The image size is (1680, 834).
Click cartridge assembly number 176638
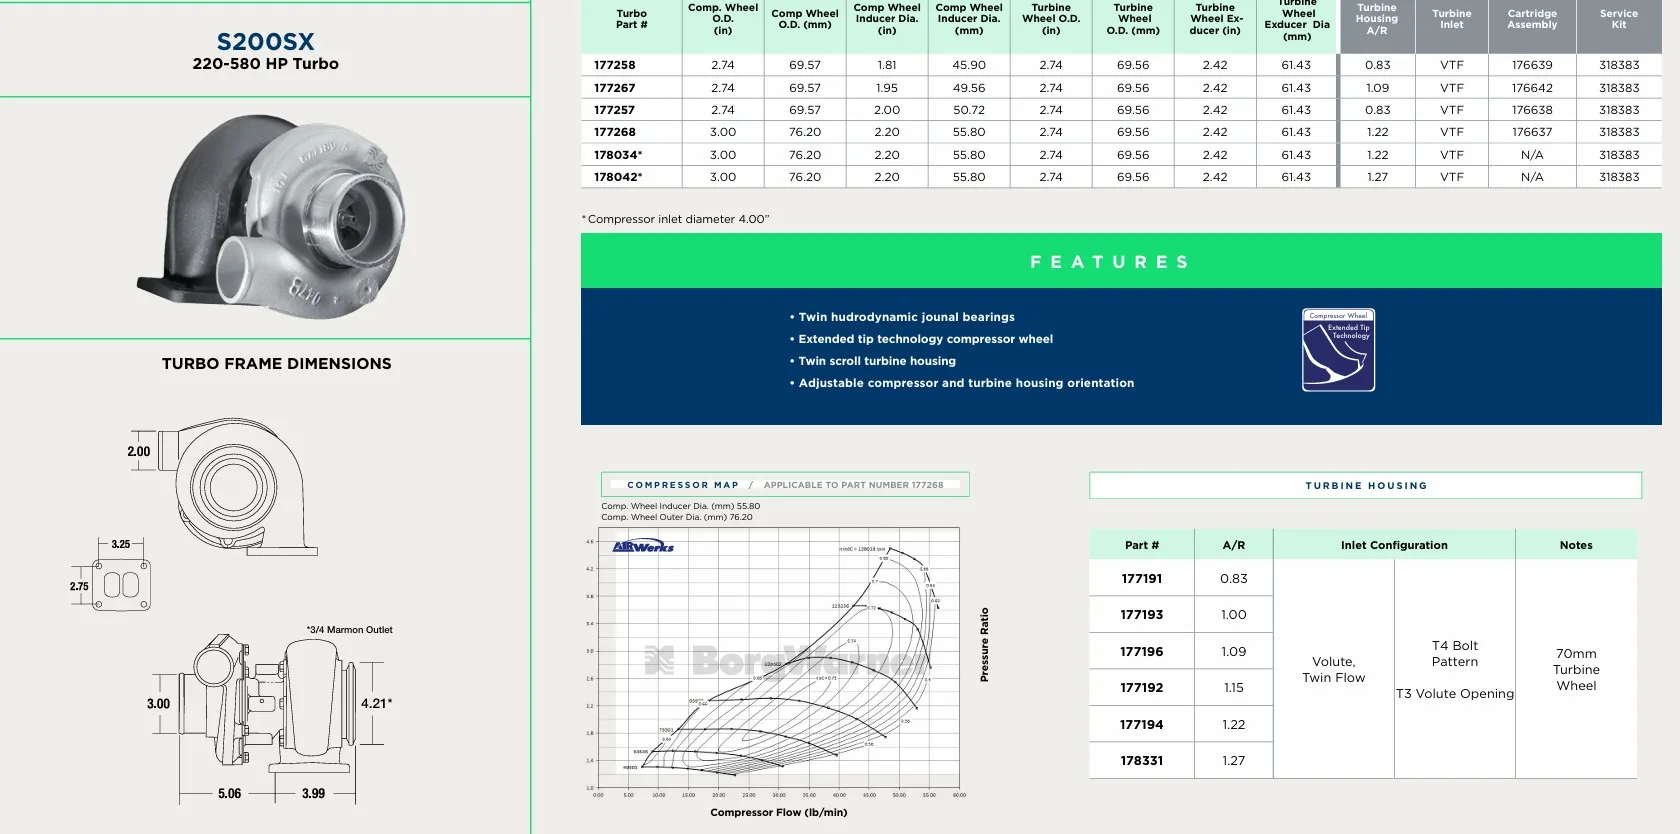point(1532,110)
